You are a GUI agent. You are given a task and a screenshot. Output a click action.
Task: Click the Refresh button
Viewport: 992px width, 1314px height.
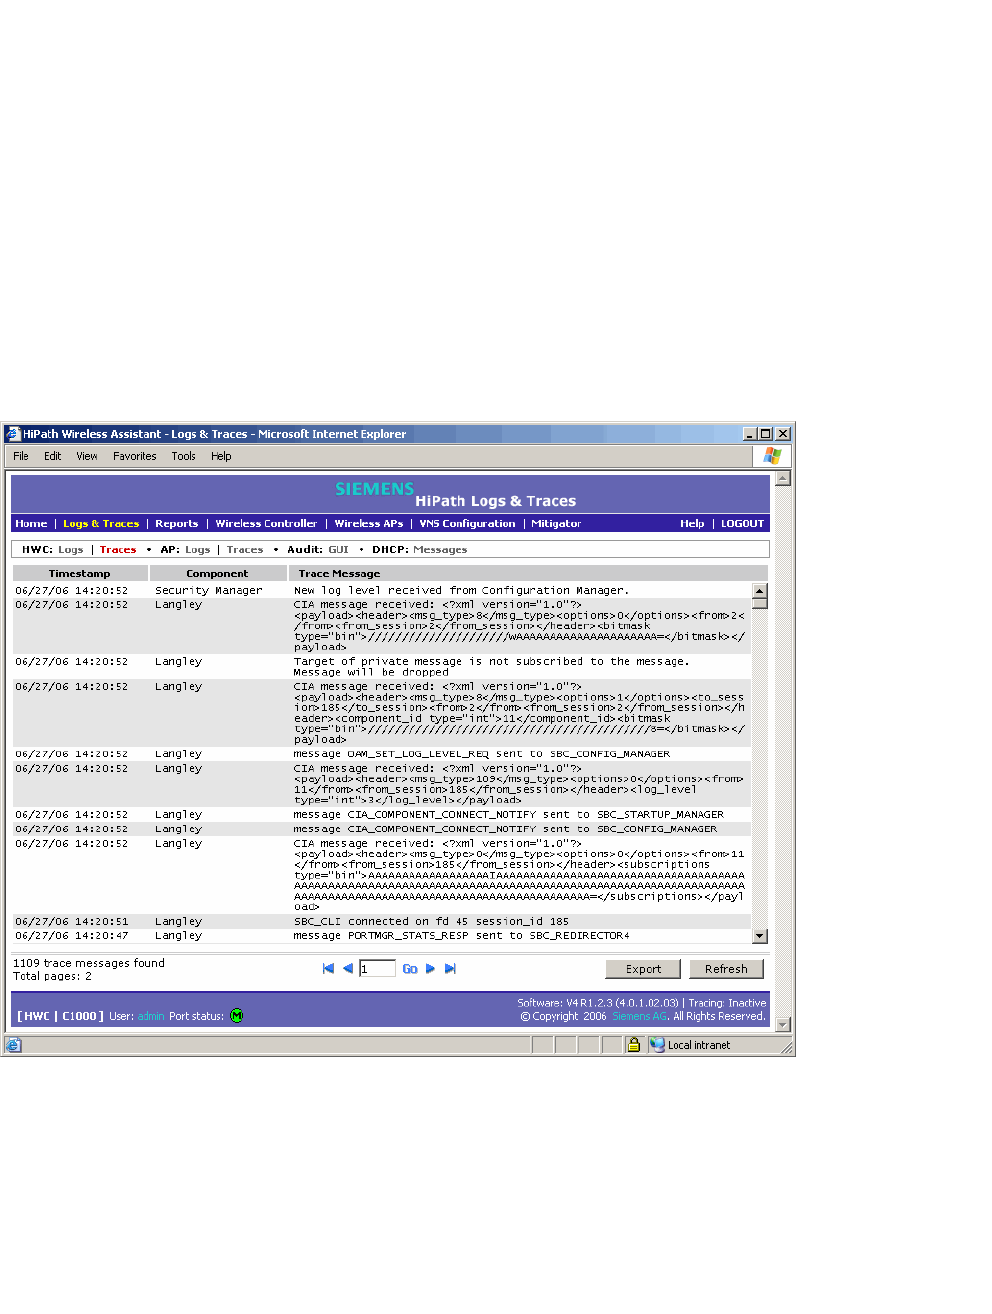tap(726, 969)
